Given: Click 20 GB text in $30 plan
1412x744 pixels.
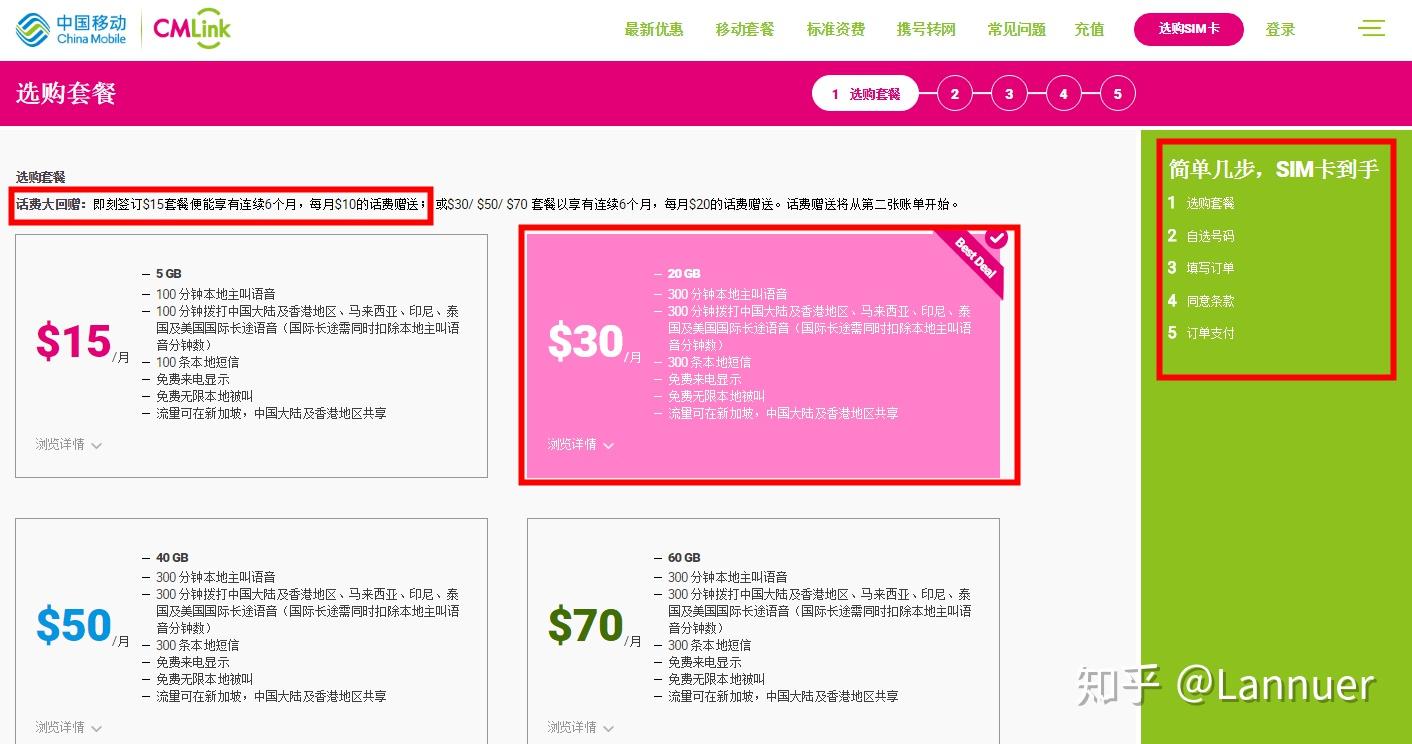Looking at the screenshot, I should [x=684, y=274].
